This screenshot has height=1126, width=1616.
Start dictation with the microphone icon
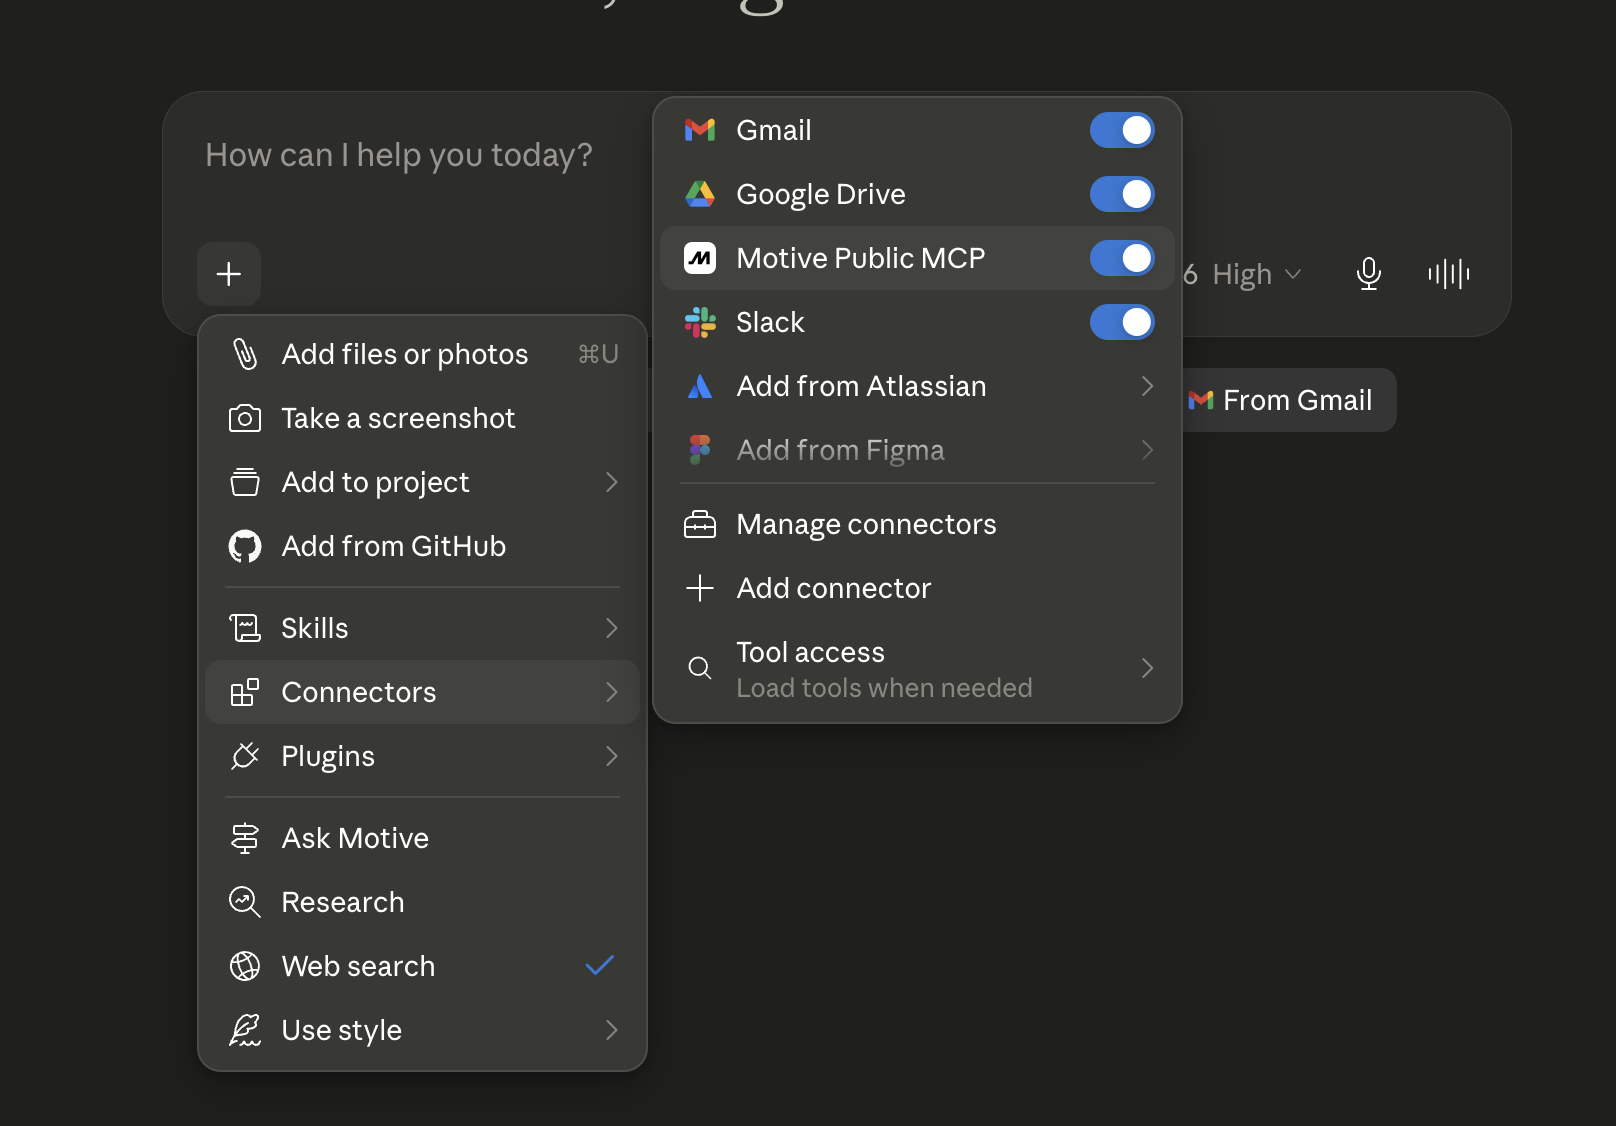(1369, 274)
